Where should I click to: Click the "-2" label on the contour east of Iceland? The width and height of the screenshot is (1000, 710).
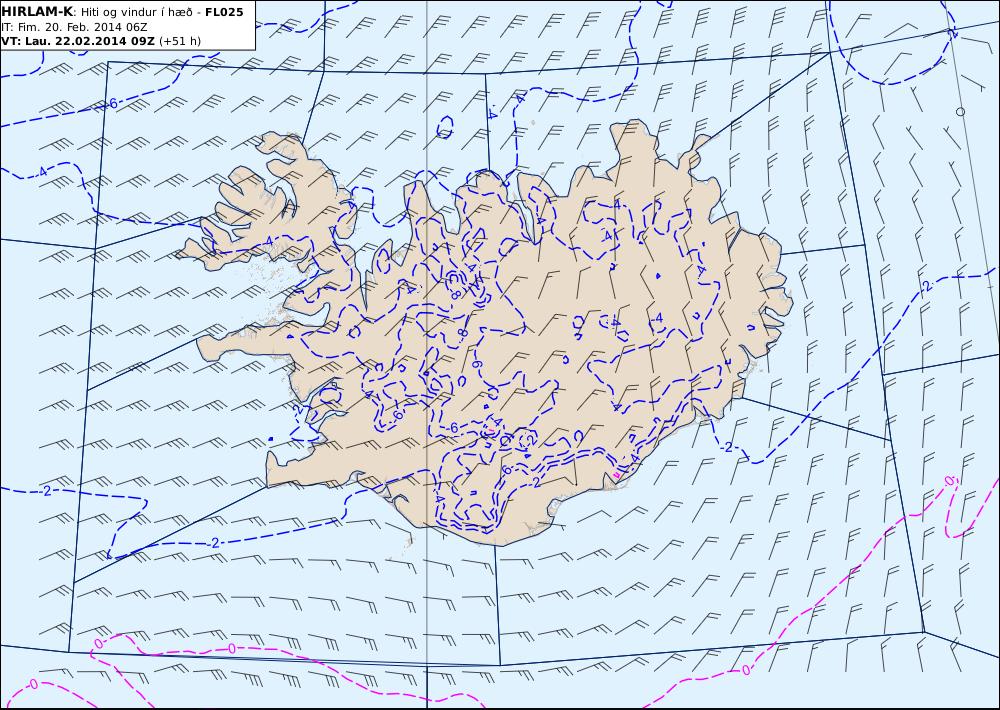click(x=926, y=286)
